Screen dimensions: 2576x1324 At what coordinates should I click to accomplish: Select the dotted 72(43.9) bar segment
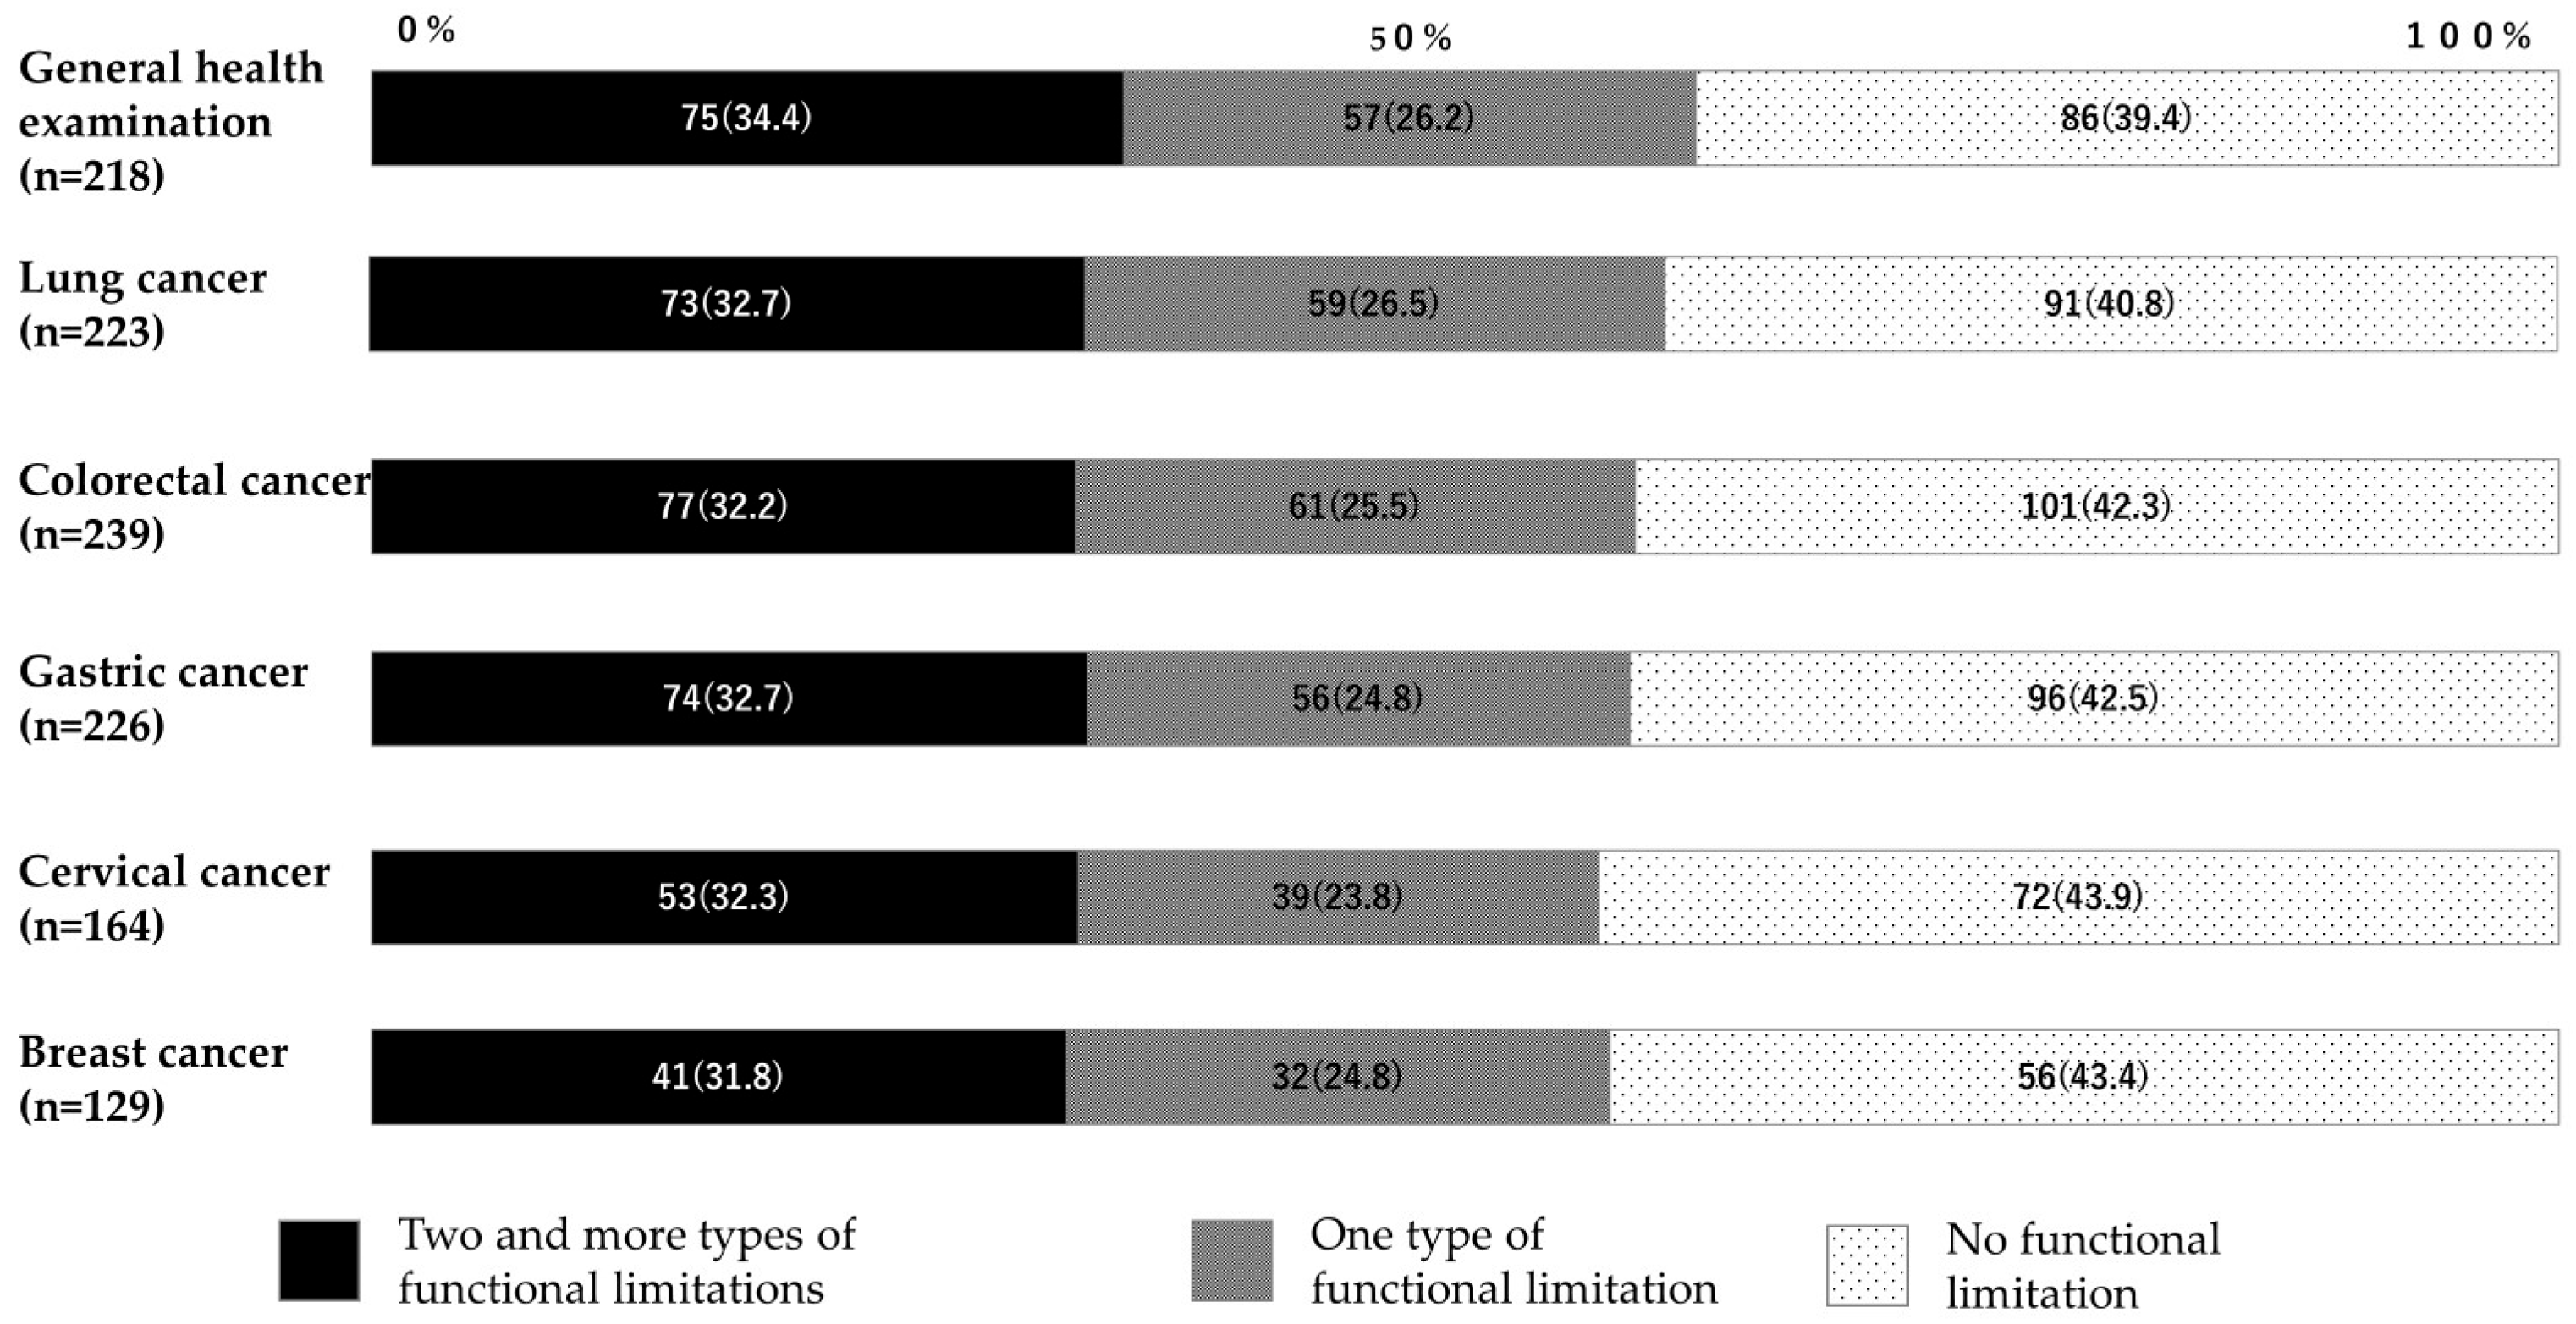tap(2078, 897)
